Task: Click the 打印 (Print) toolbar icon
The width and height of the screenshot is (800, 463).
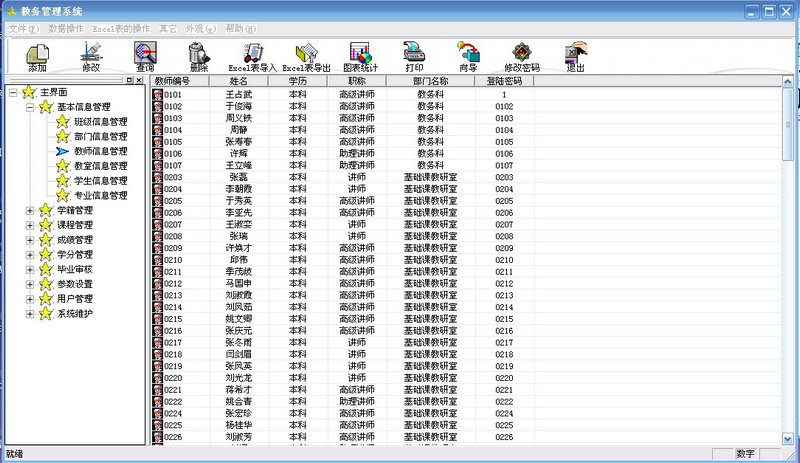Action: coord(414,53)
